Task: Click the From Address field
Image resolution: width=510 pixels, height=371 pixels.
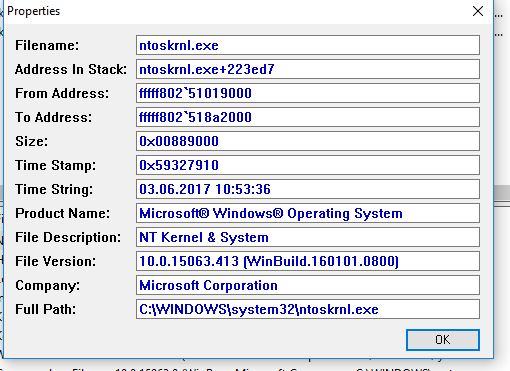Action: [308, 93]
